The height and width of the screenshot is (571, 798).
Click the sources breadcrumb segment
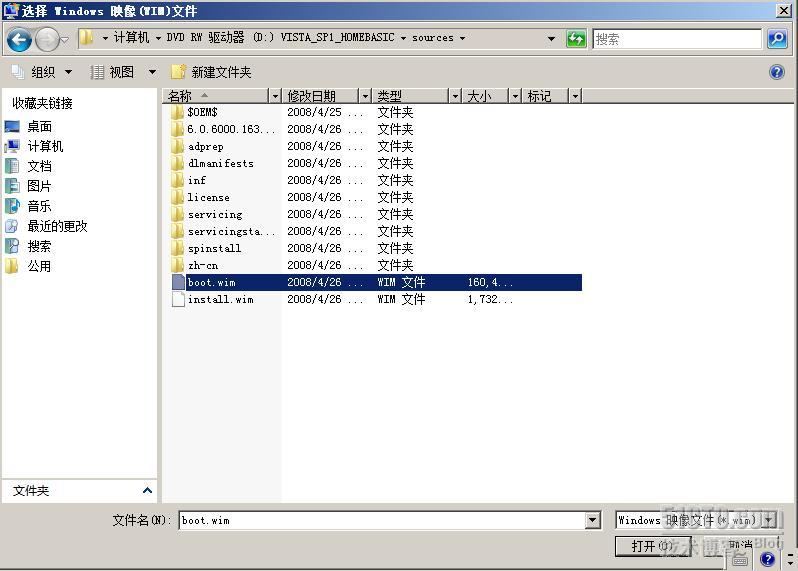coord(433,38)
